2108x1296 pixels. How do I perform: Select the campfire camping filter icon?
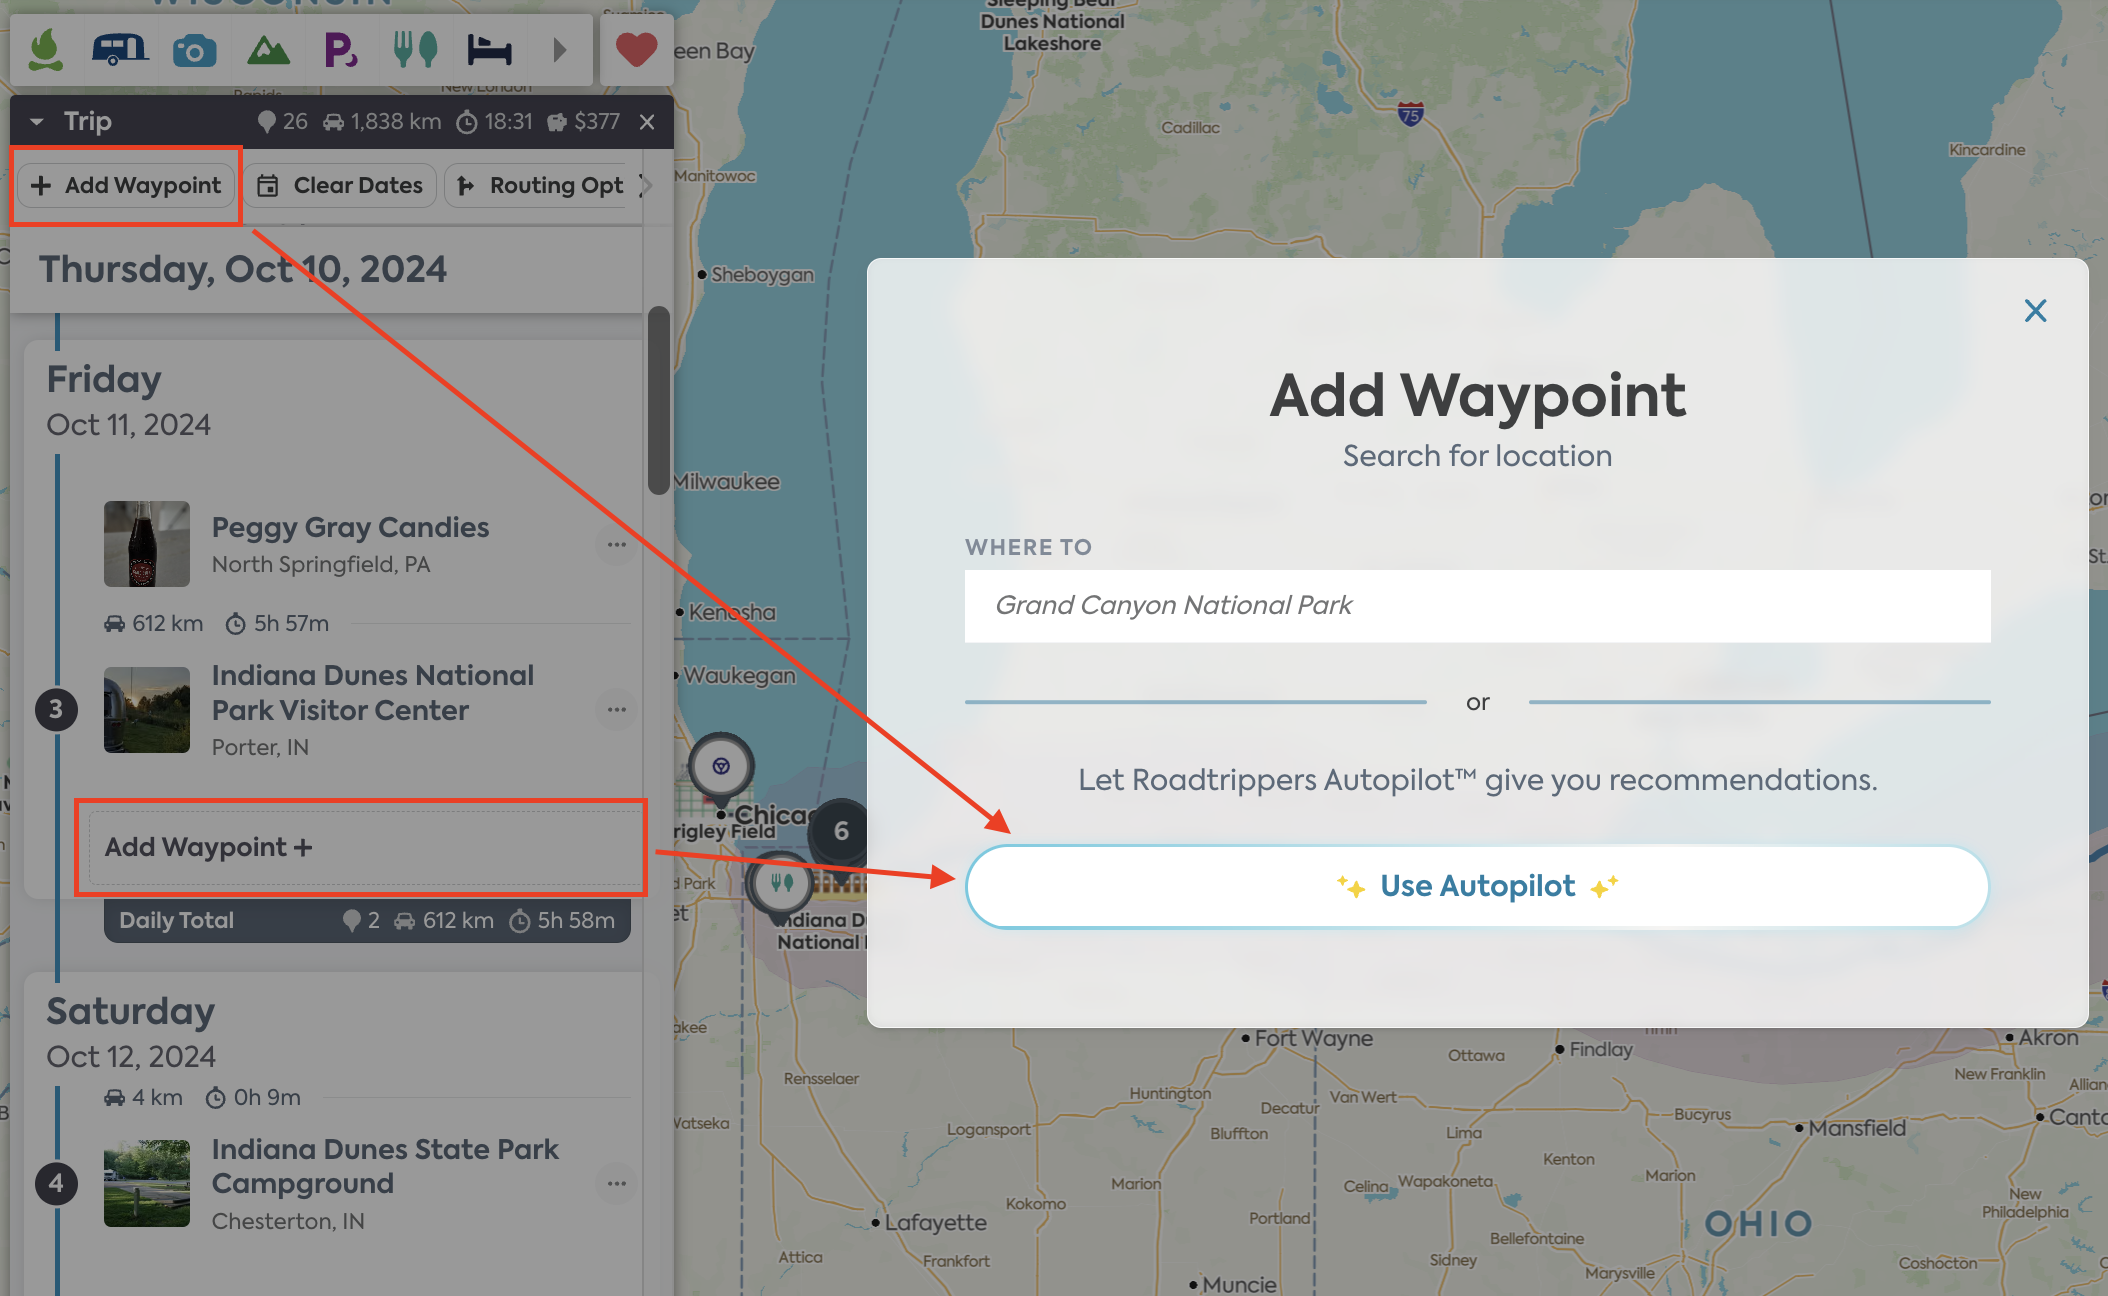pos(44,50)
